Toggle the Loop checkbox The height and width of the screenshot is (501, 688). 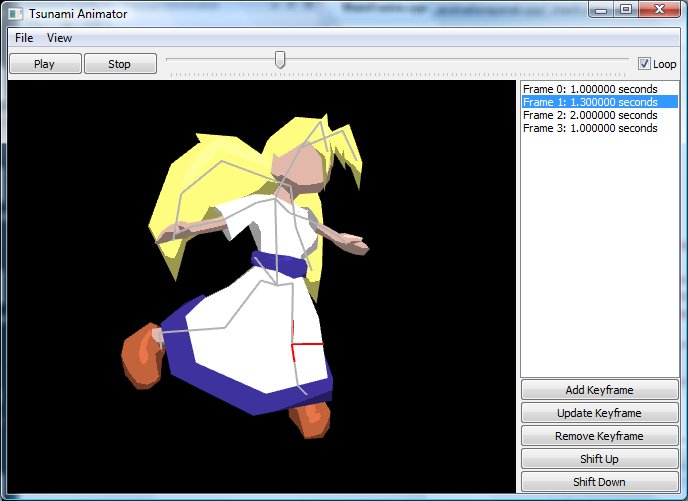pyautogui.click(x=644, y=64)
